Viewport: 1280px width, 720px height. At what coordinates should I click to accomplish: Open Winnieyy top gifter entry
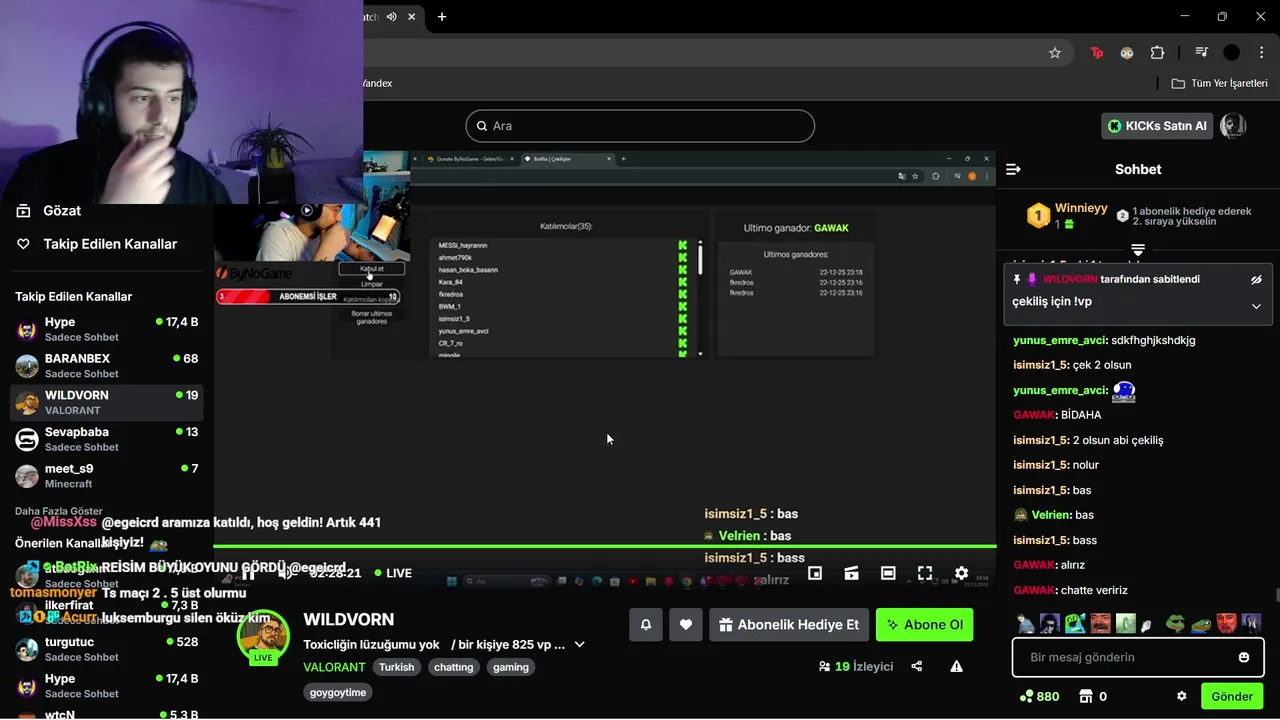[x=1068, y=215]
